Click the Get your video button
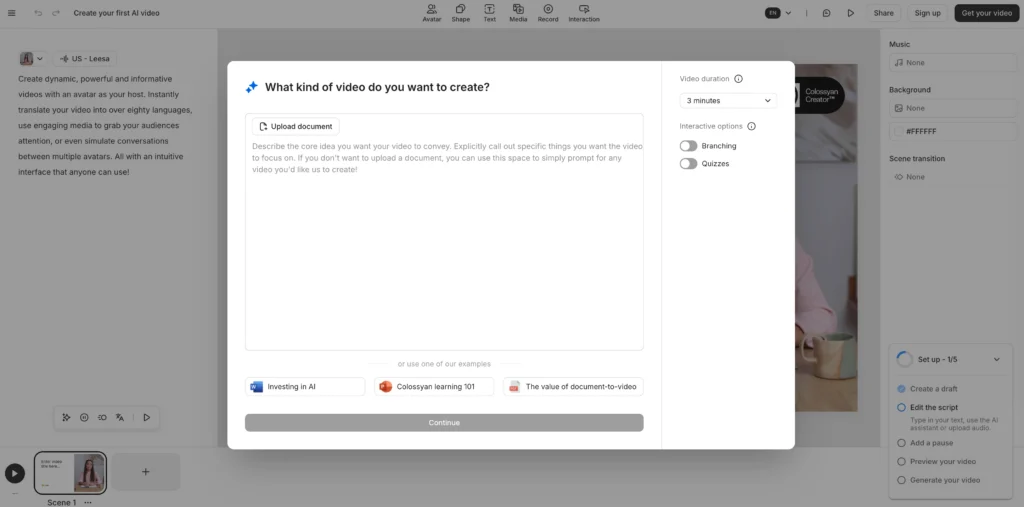This screenshot has width=1024, height=507. [x=987, y=13]
